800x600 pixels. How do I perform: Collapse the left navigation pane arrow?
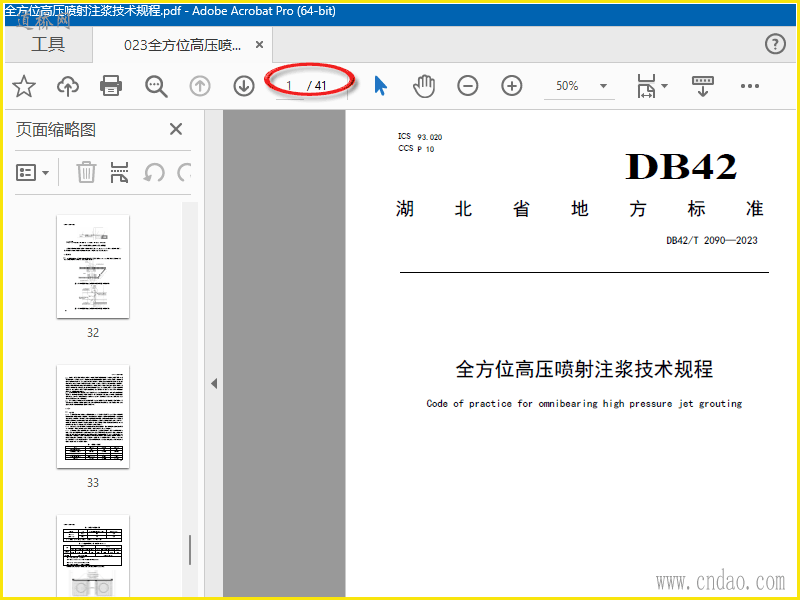(214, 384)
